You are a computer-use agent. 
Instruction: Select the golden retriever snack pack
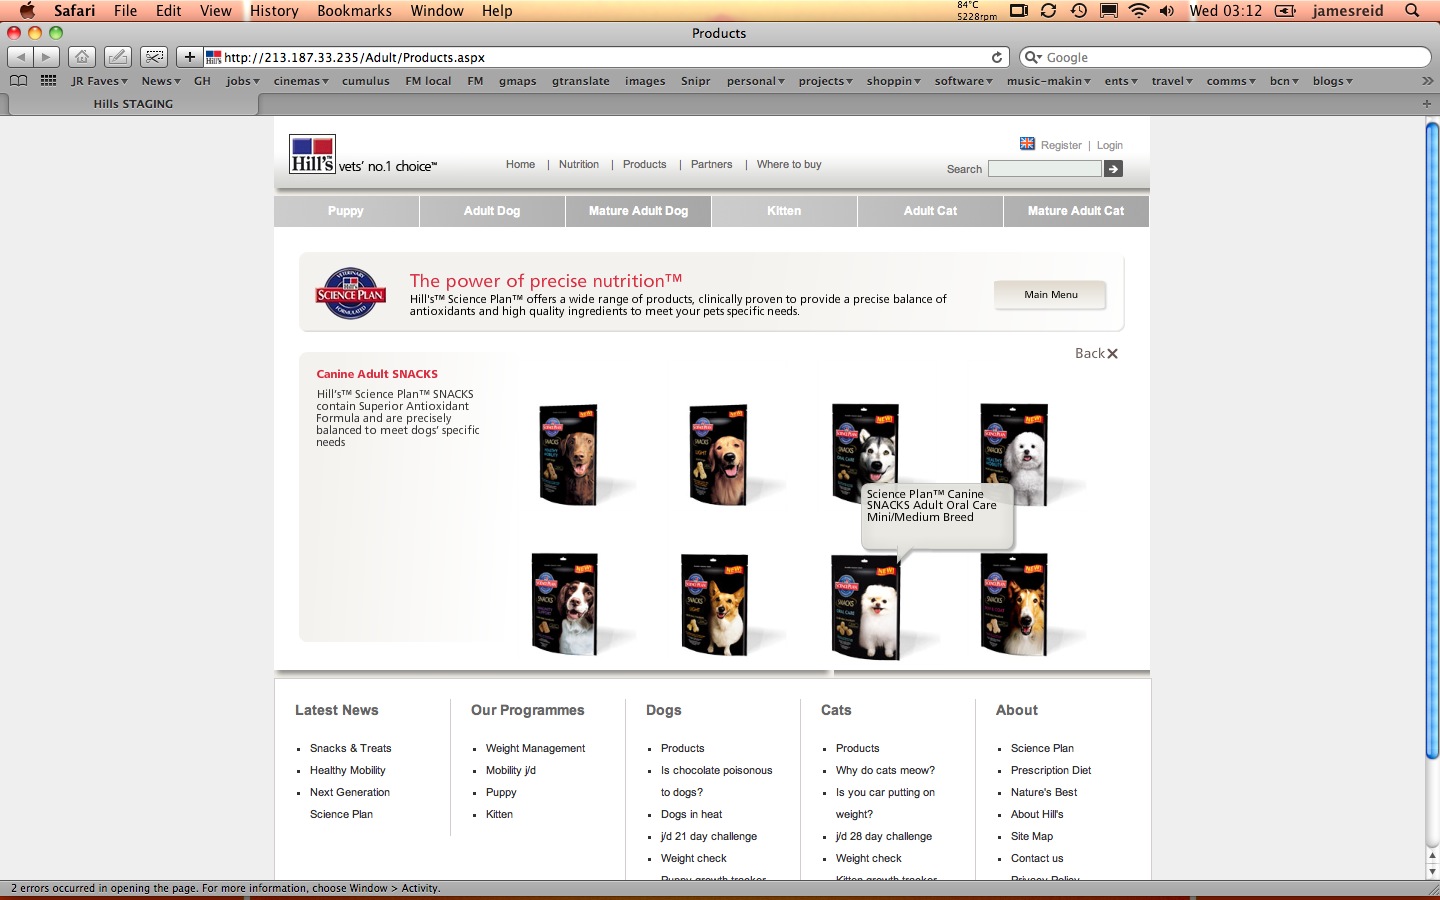[x=718, y=455]
